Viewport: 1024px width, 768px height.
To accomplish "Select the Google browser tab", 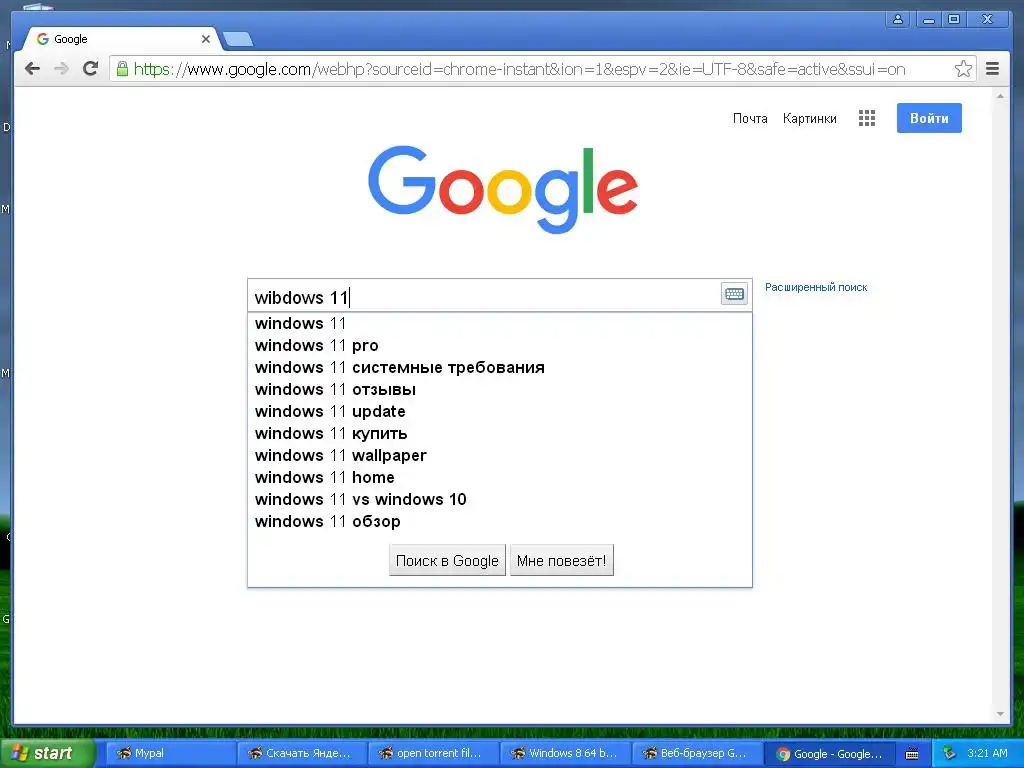I will [x=121, y=39].
